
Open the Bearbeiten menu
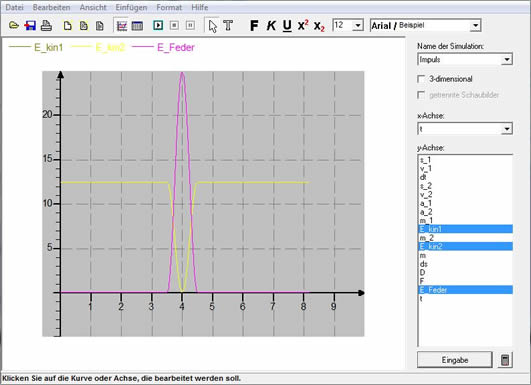click(x=51, y=7)
